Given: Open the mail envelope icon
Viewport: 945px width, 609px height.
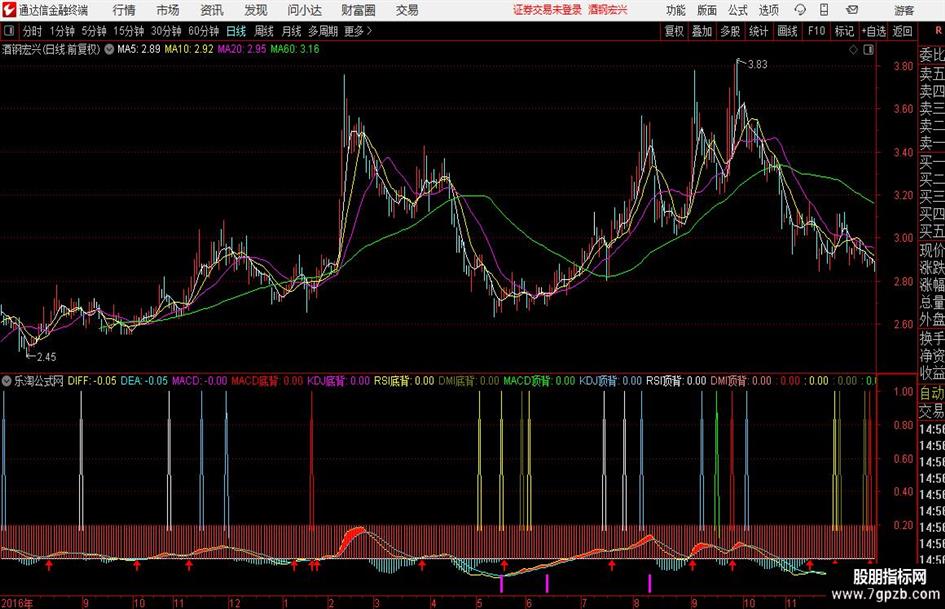Looking at the screenshot, I should pyautogui.click(x=852, y=10).
